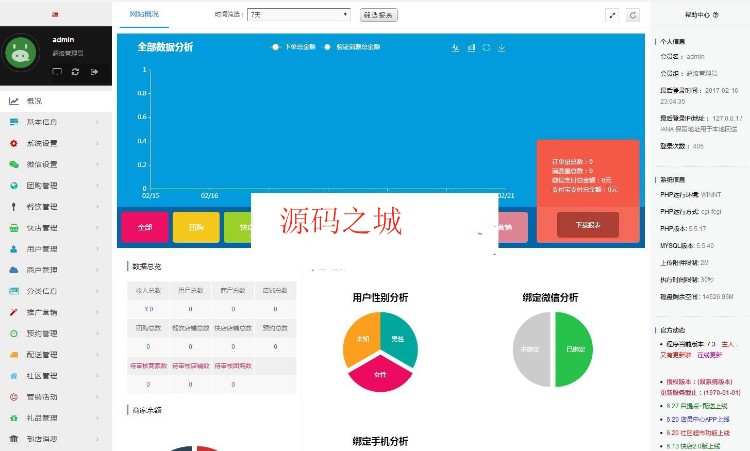This screenshot has height=451, width=750.
Task: Click the green shop icon for 快店管理
Action: [14, 228]
